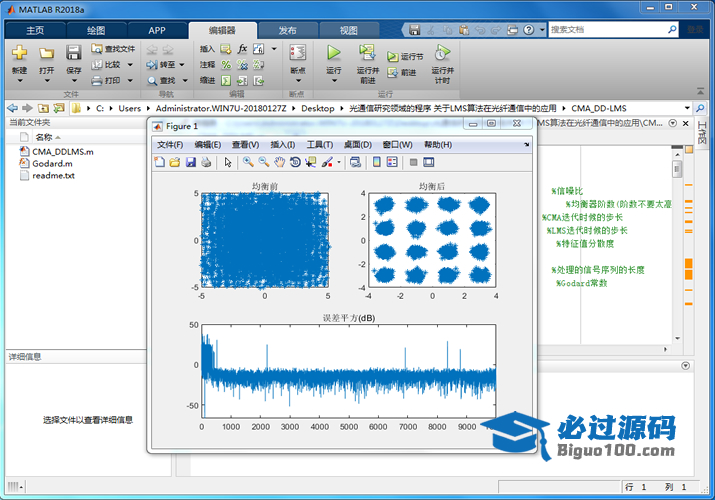Click the Save (保存) floppy disk icon in the ribbon

pos(73,53)
